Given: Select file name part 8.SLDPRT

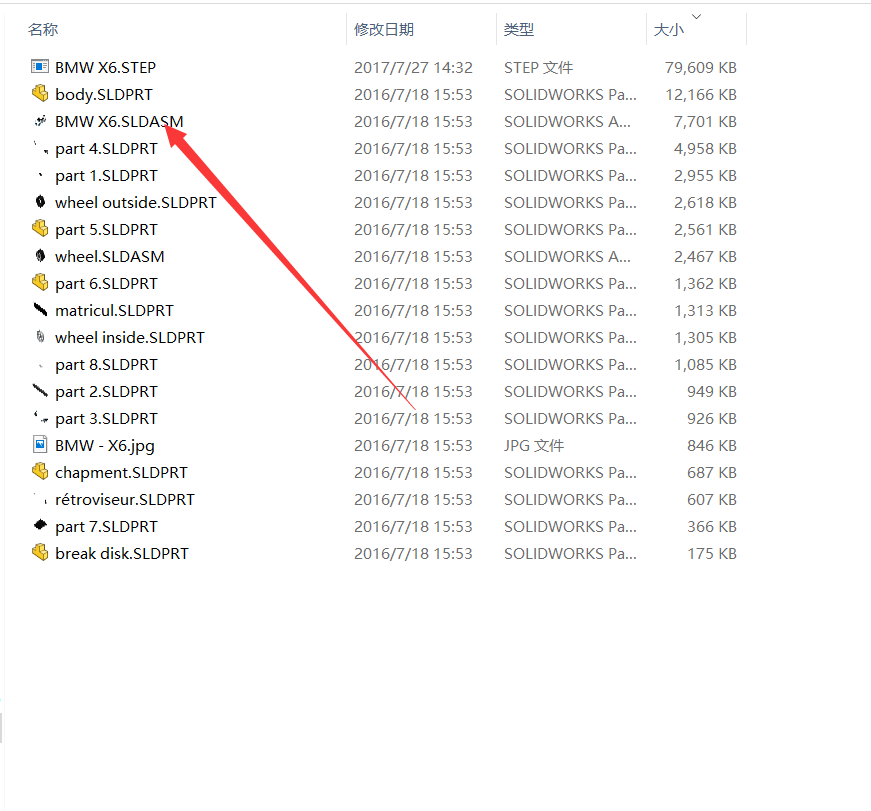Looking at the screenshot, I should click(x=106, y=365).
